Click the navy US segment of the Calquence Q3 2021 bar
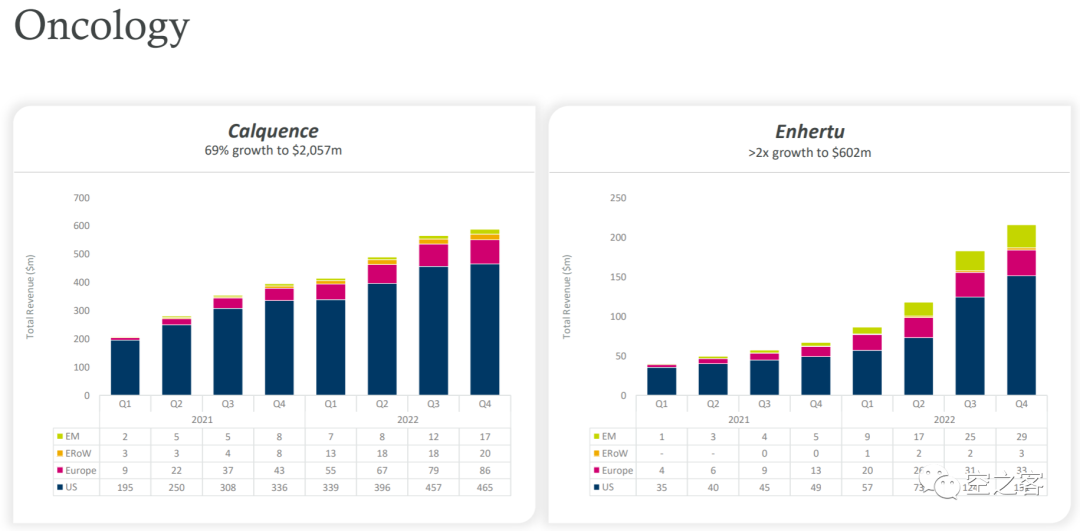The height and width of the screenshot is (531, 1080). click(x=228, y=352)
